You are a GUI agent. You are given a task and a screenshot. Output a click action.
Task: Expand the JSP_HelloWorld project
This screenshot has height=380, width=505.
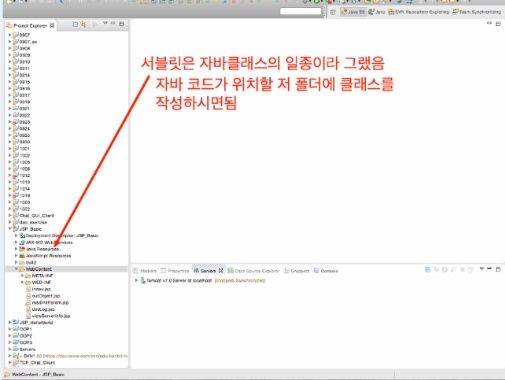(x=10, y=322)
